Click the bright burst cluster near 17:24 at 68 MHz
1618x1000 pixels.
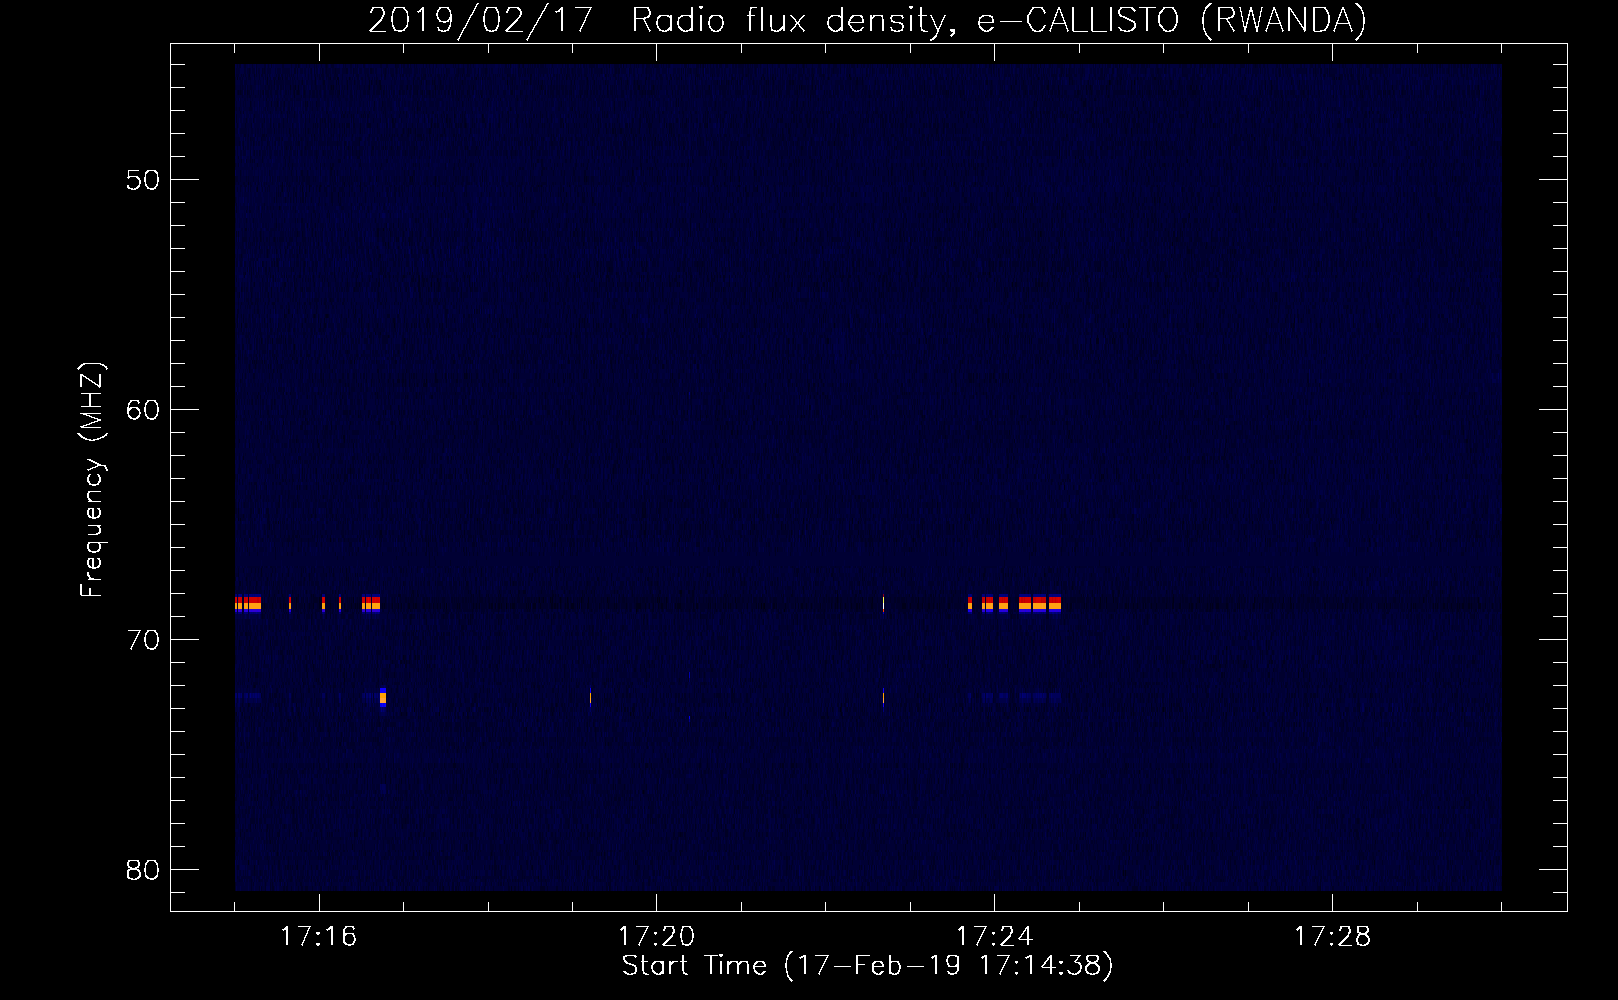click(x=1015, y=603)
